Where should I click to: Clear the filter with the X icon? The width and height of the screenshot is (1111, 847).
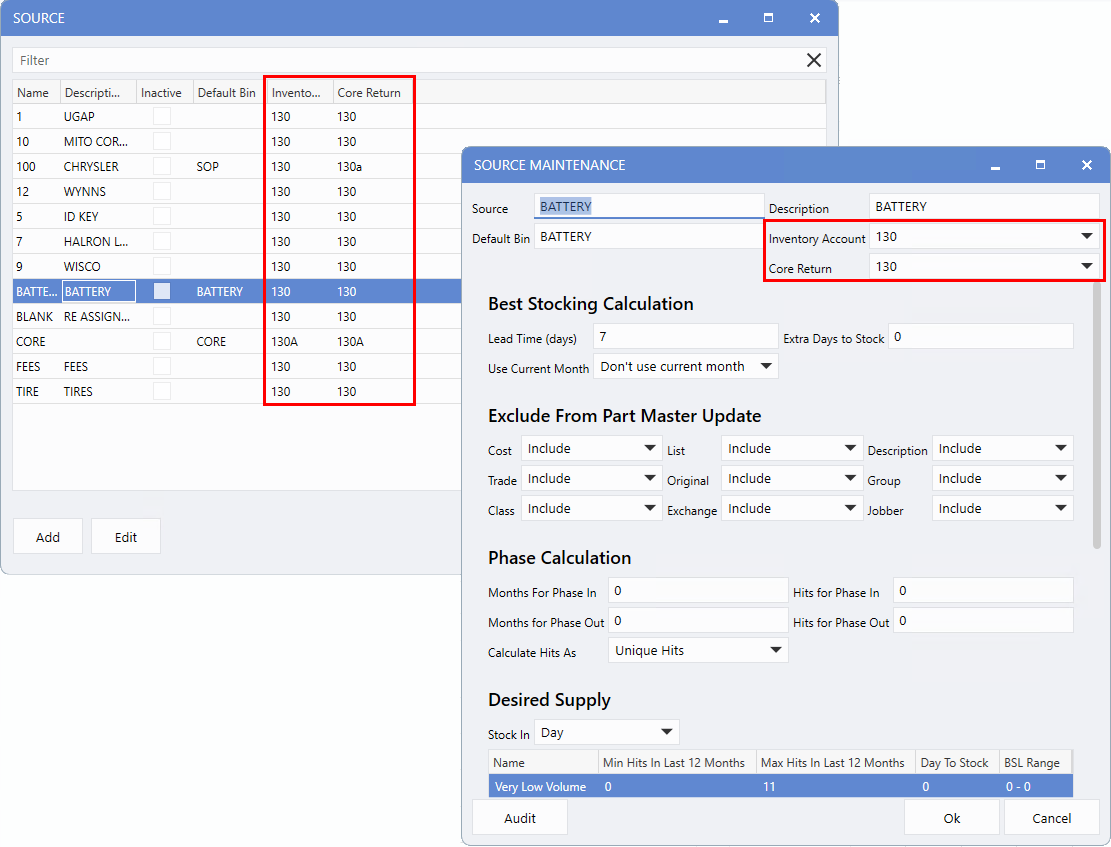coord(814,60)
